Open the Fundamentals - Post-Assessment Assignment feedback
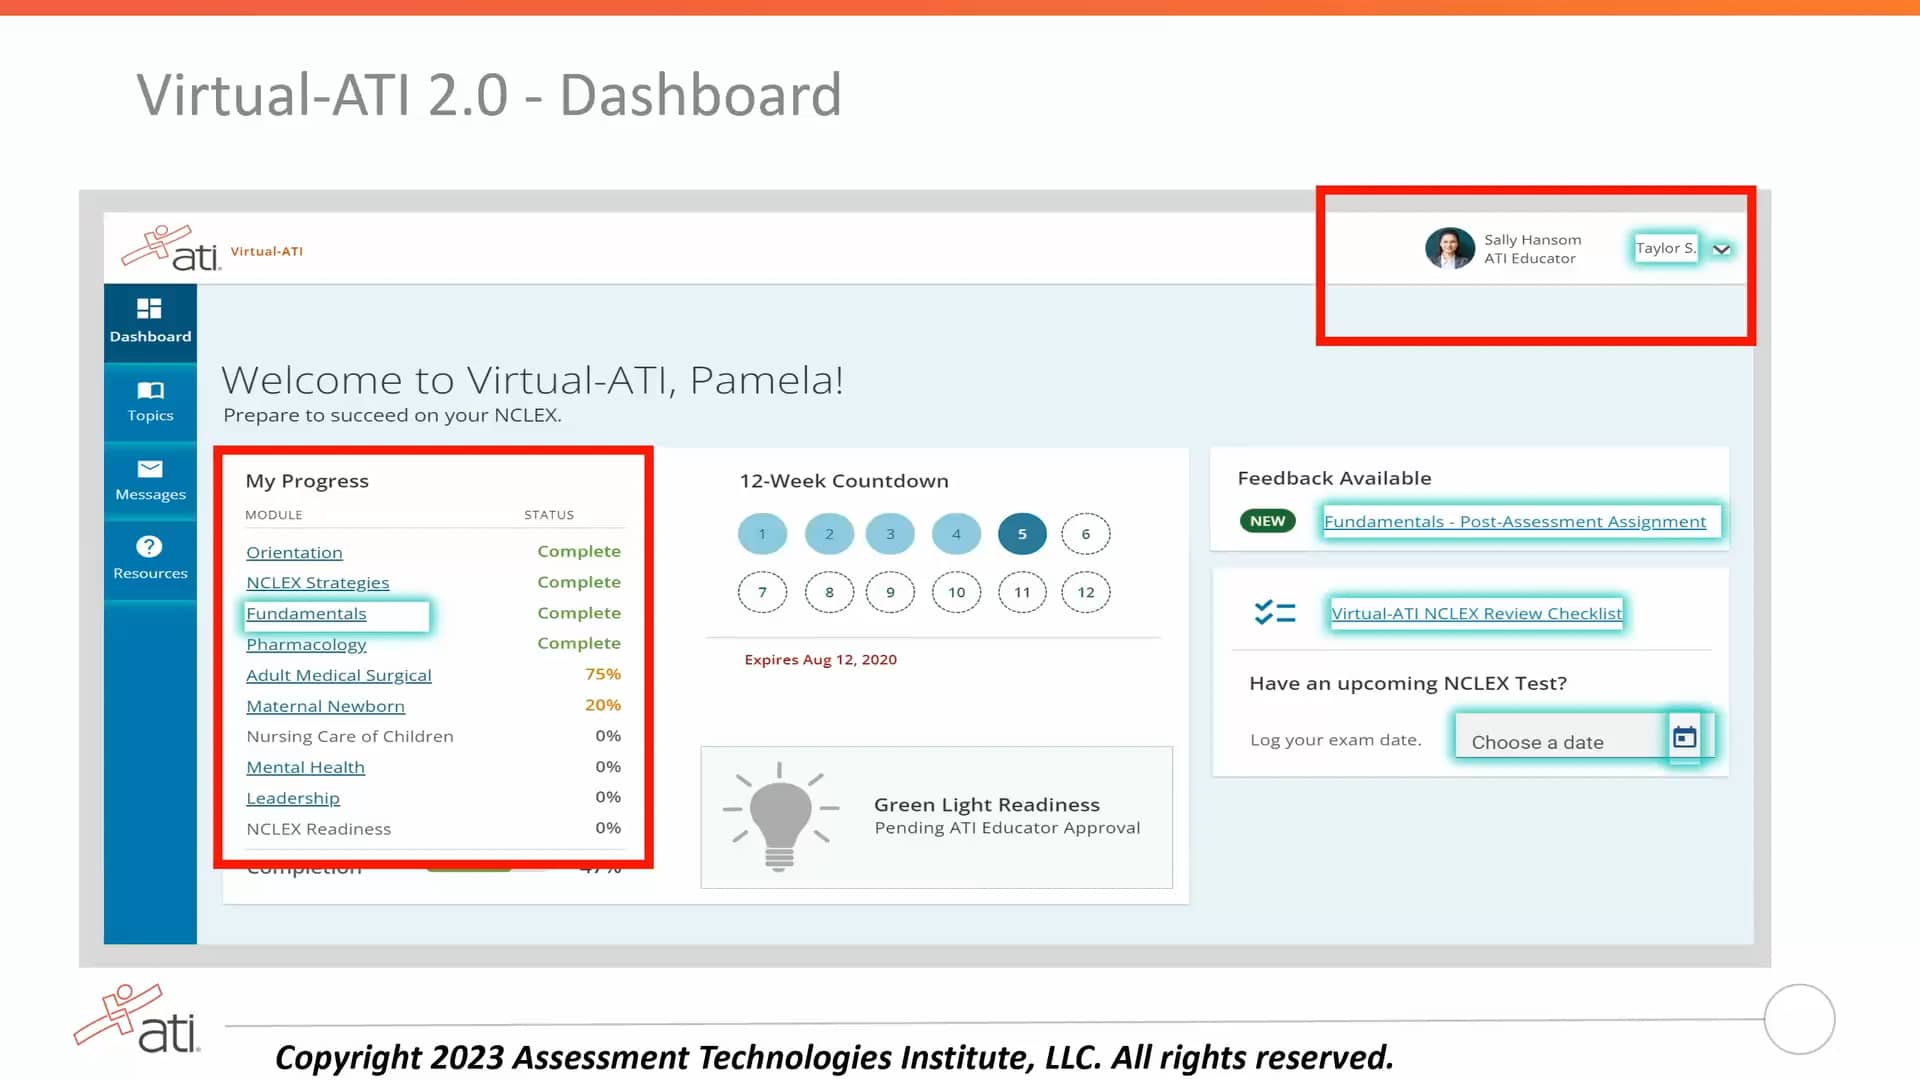The image size is (1920, 1080). pos(1516,521)
